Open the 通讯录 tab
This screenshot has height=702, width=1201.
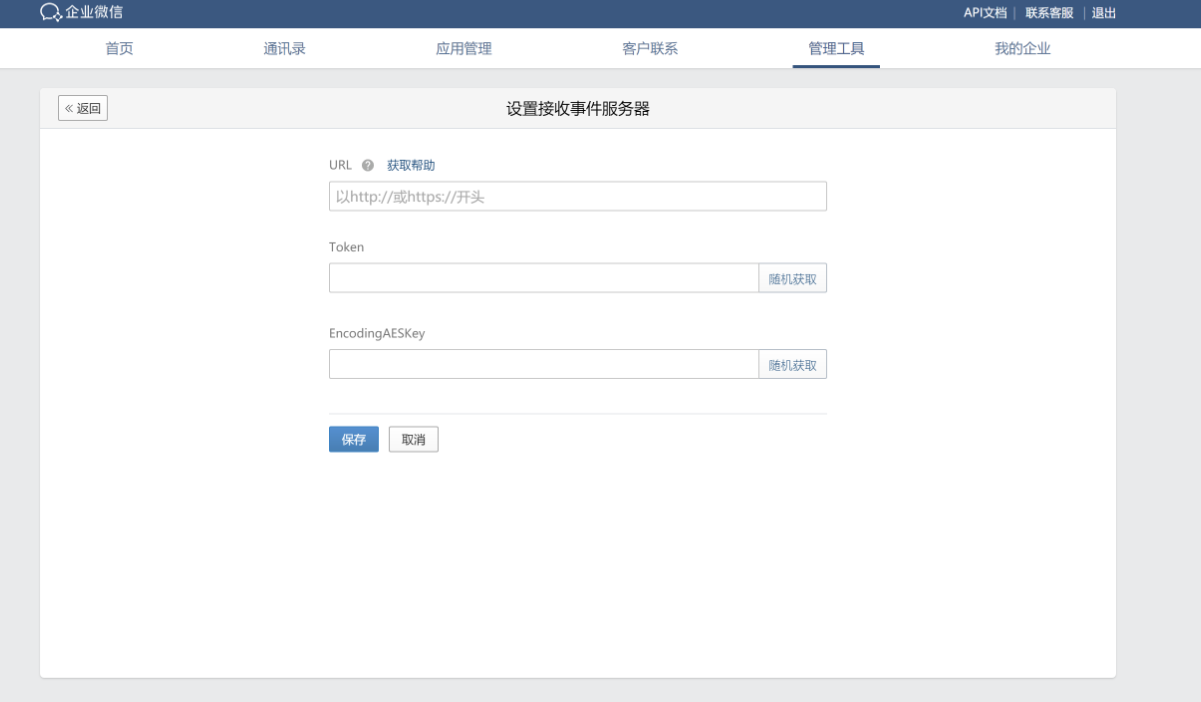click(284, 48)
